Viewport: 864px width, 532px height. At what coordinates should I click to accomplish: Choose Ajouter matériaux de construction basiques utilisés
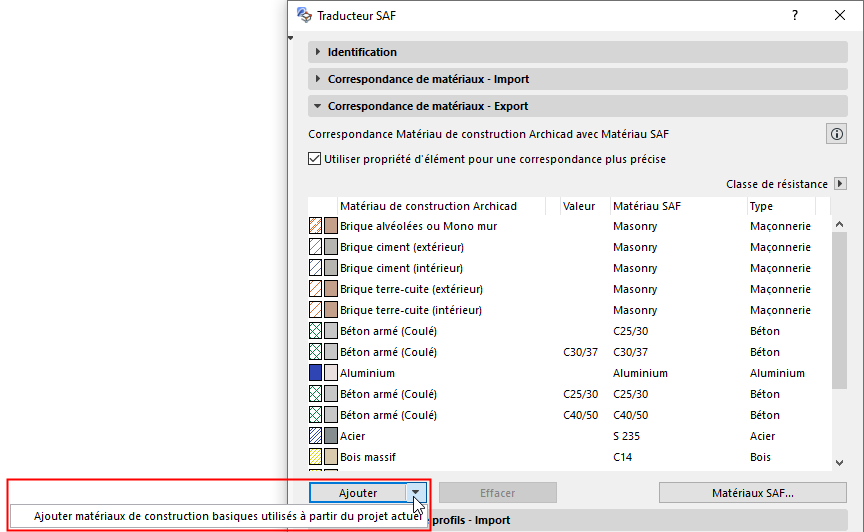(228, 516)
